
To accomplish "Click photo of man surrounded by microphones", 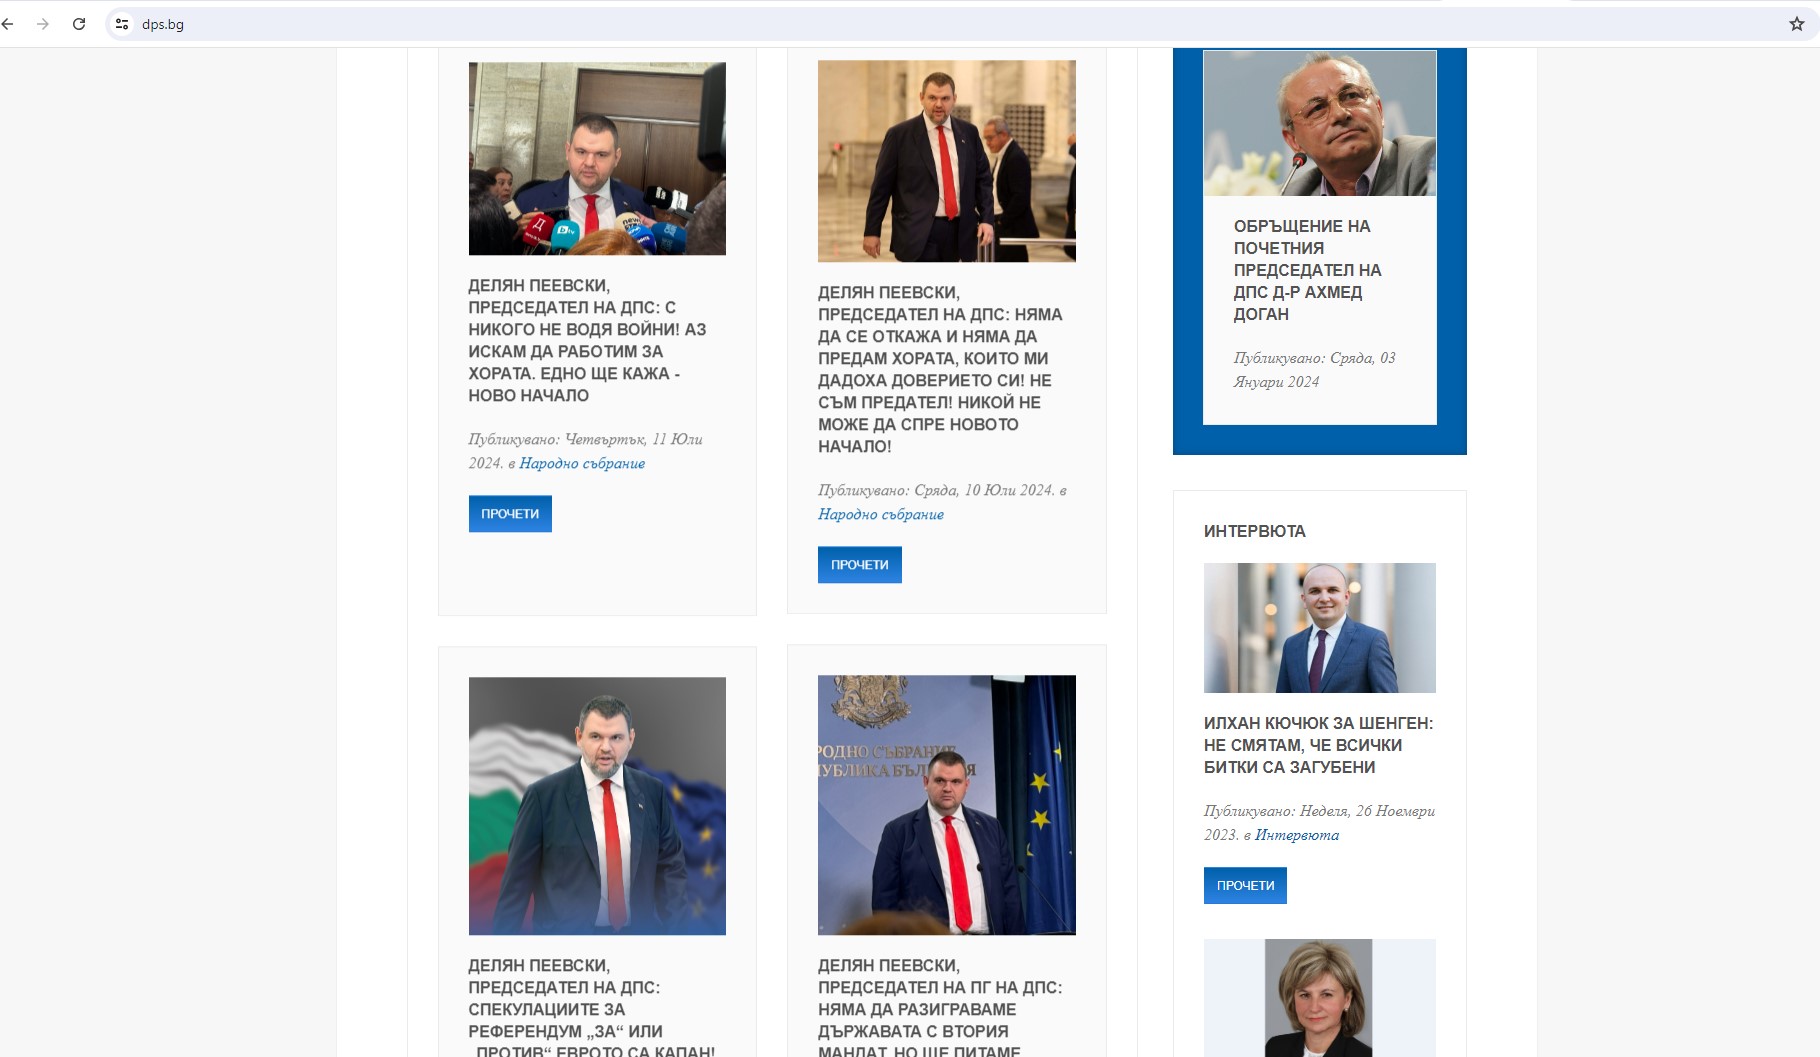I will click(597, 159).
